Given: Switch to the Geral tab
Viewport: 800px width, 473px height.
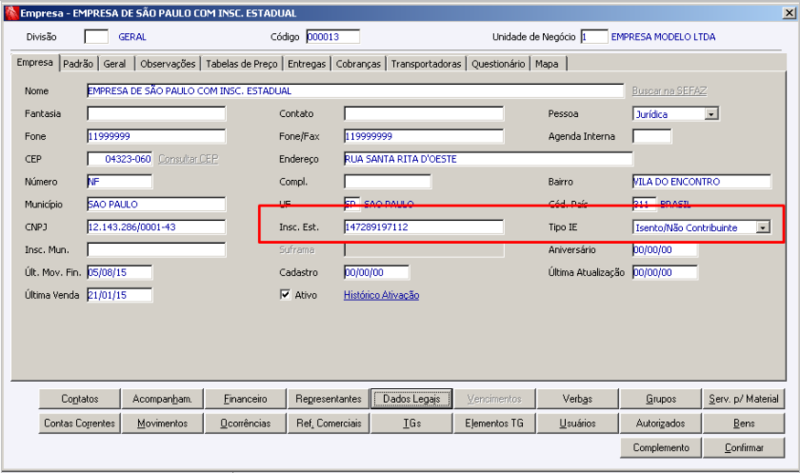Looking at the screenshot, I should (x=115, y=64).
